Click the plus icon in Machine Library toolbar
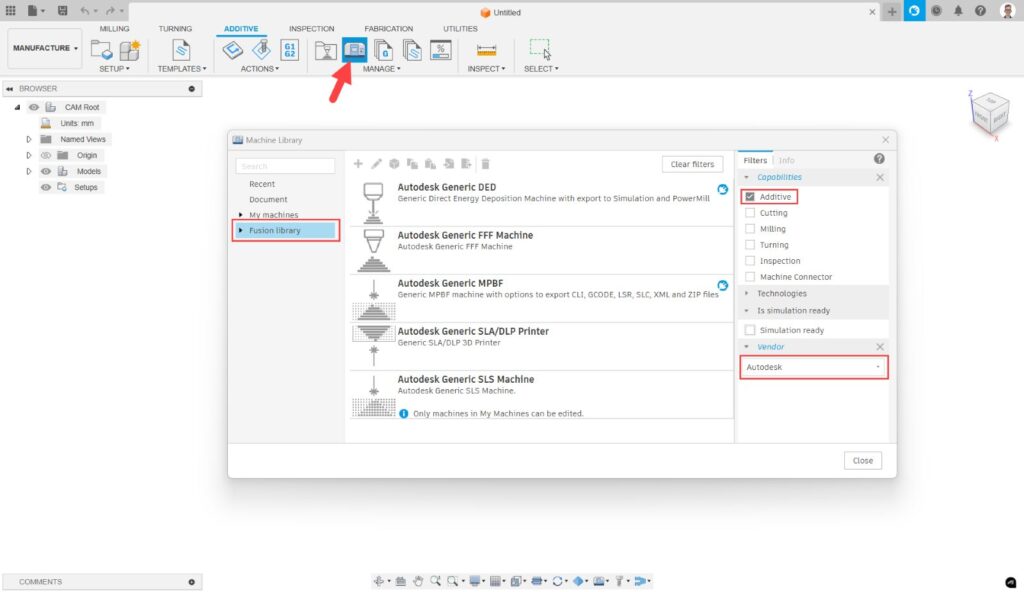 (358, 164)
